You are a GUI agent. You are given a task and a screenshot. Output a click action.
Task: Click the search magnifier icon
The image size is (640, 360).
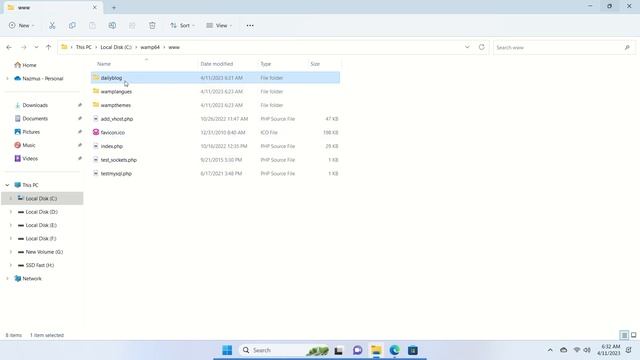627,47
